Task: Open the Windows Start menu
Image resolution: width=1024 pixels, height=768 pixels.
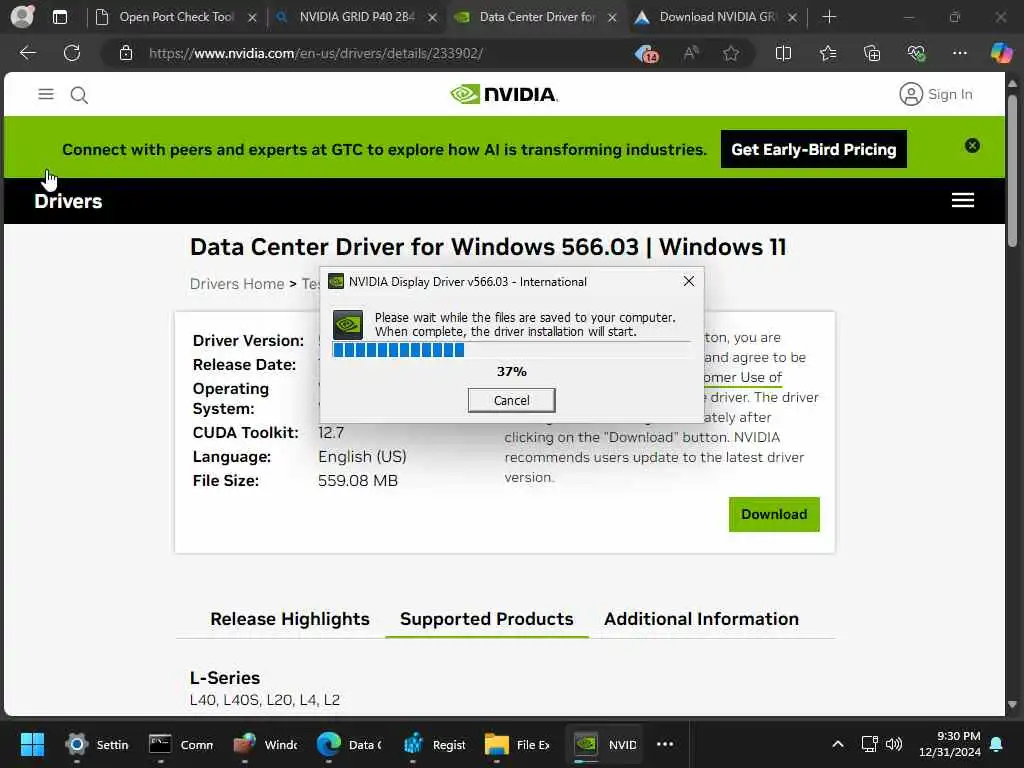Action: [x=32, y=744]
